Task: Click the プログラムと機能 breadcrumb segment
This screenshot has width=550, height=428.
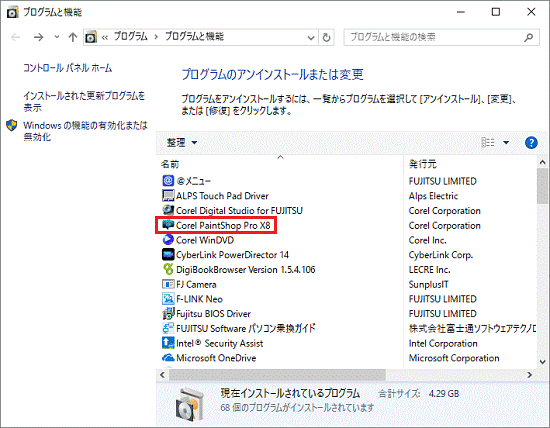Action: pyautogui.click(x=194, y=36)
